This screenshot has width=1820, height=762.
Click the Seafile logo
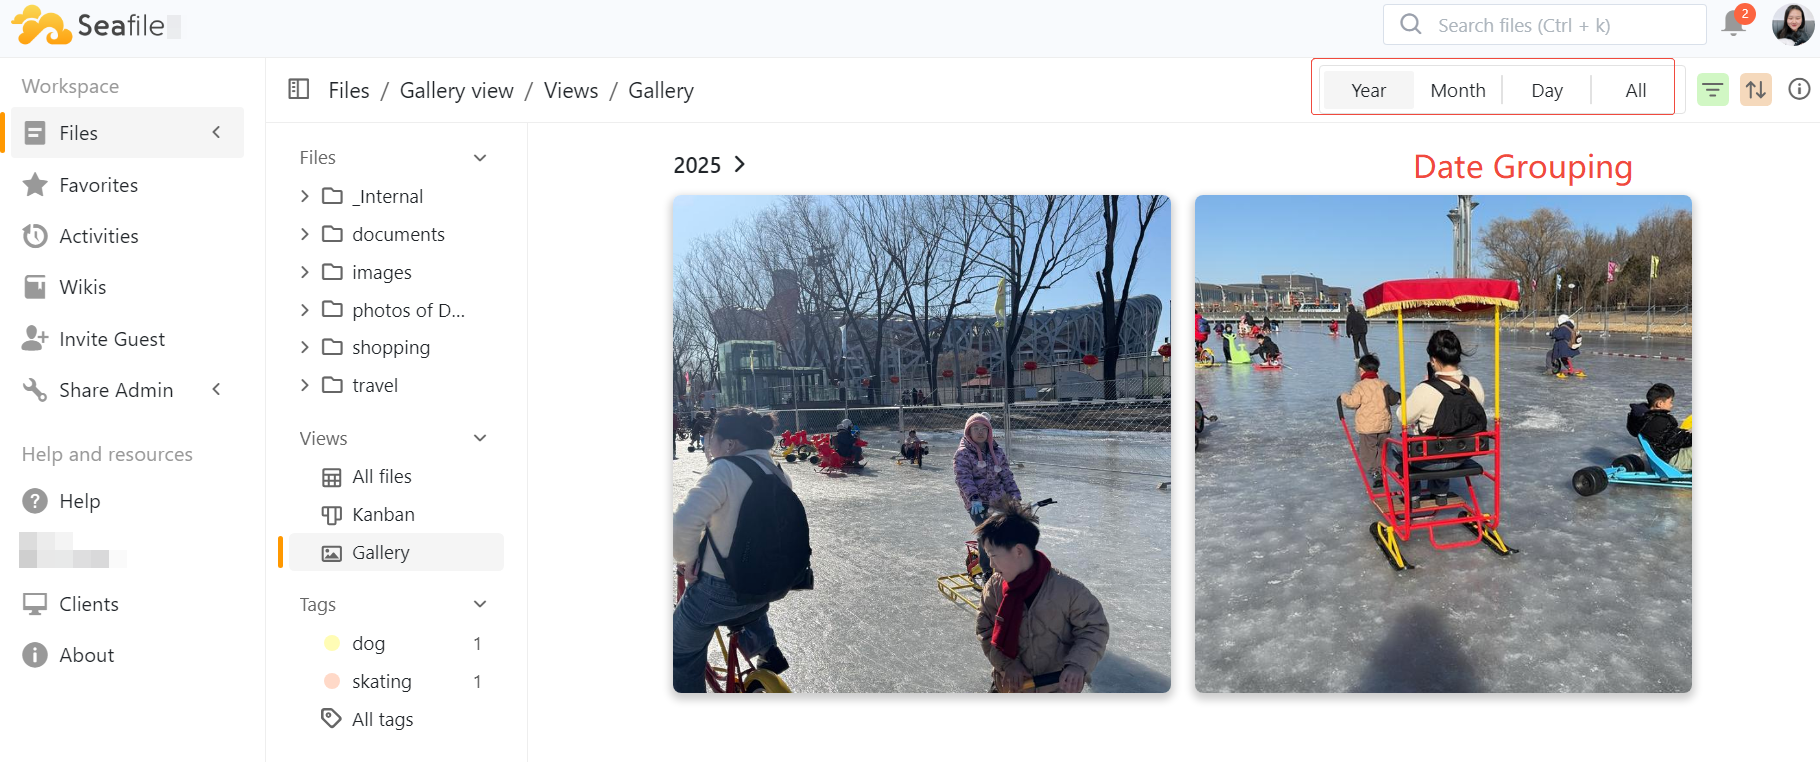point(88,25)
